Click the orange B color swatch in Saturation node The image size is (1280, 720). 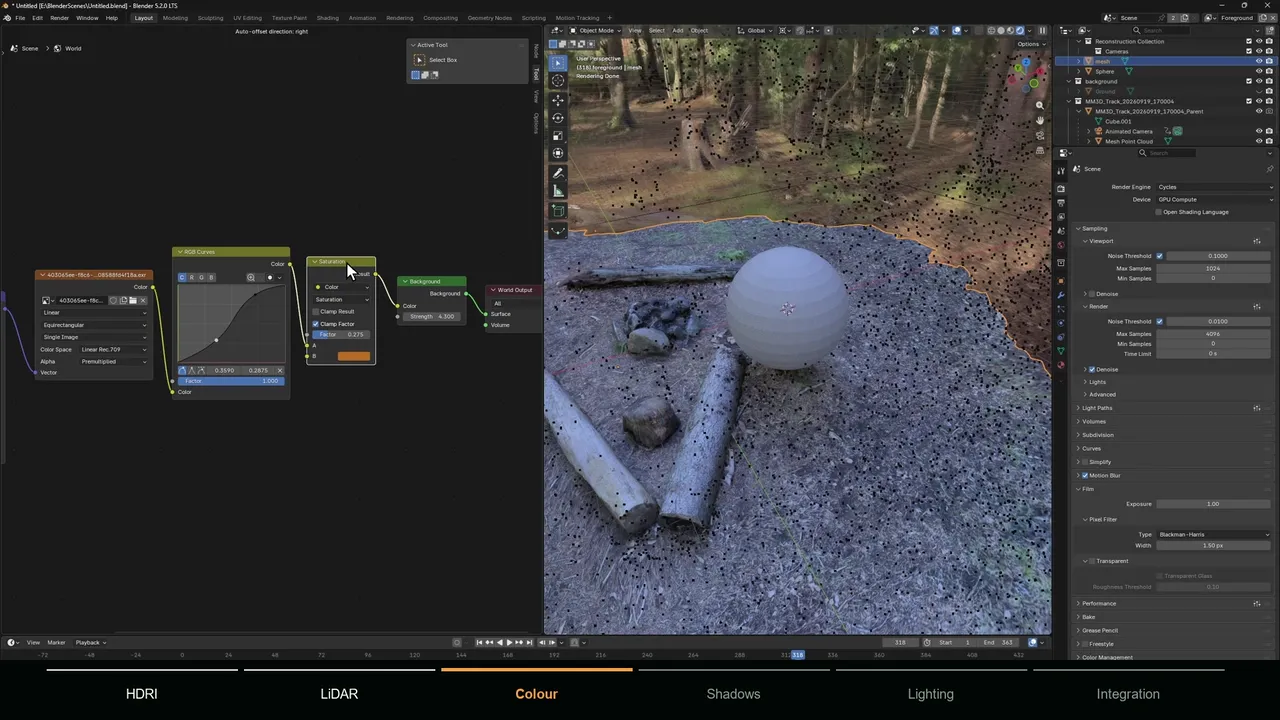tap(353, 356)
